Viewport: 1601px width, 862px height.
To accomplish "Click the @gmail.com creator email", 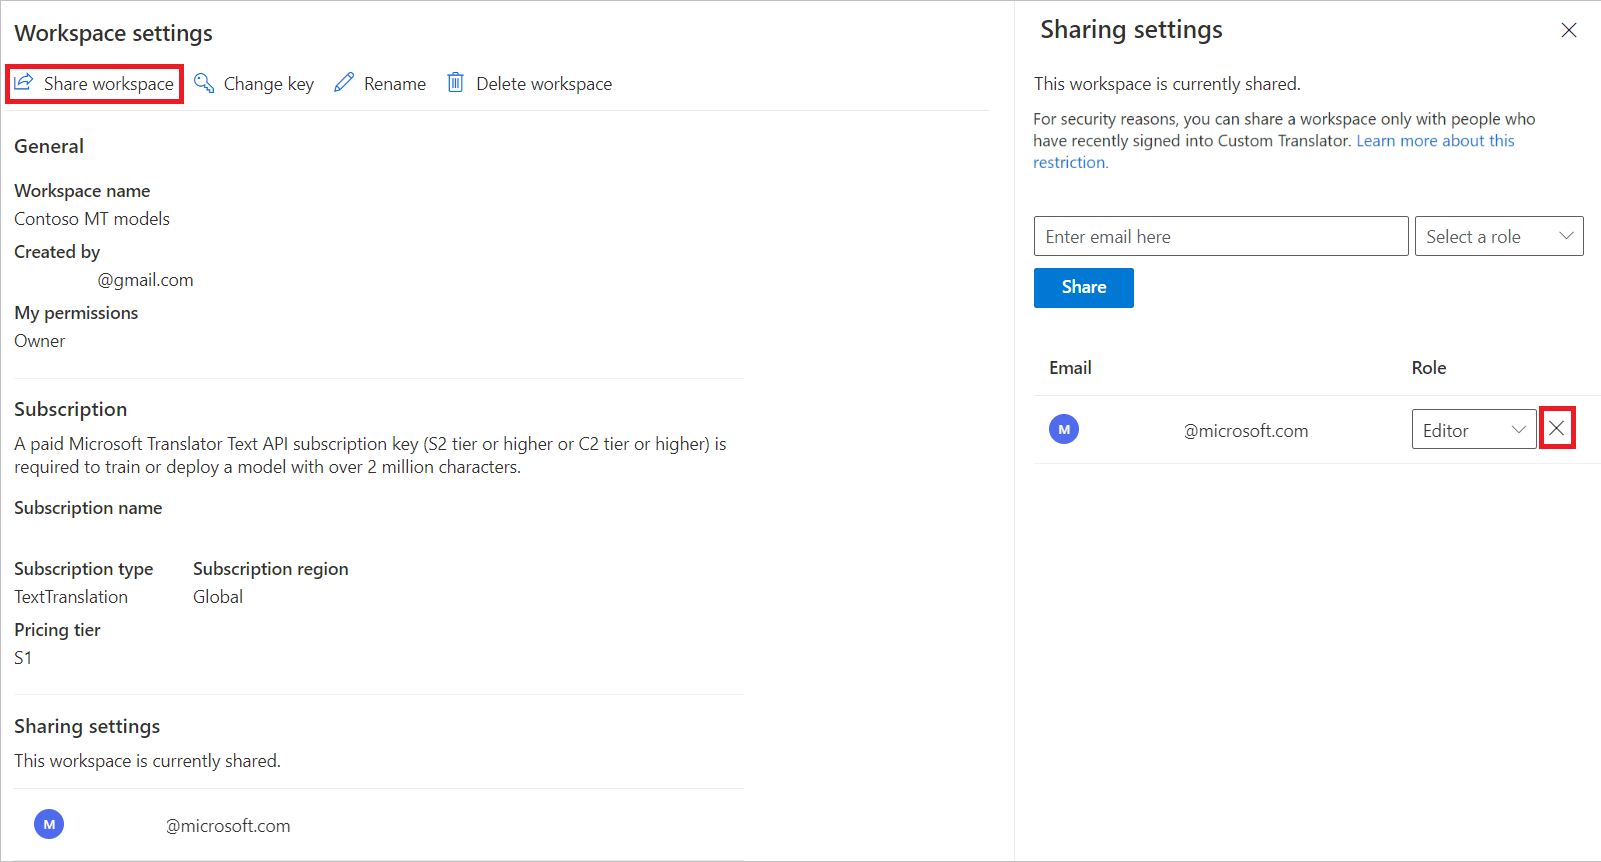I will point(145,280).
